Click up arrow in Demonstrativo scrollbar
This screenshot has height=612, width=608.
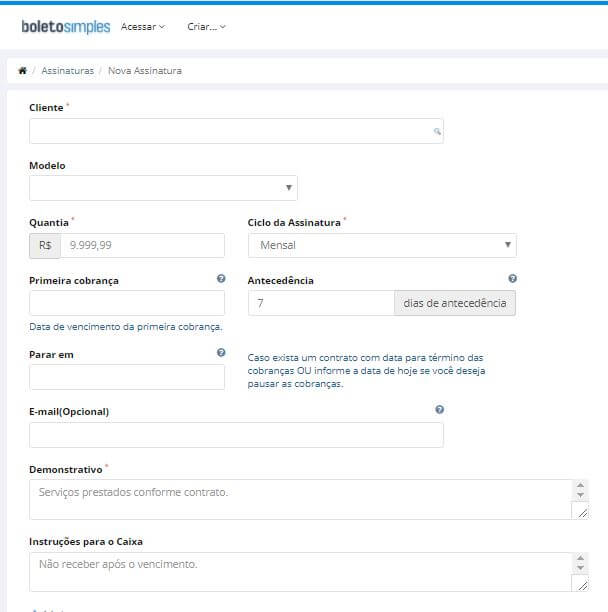pyautogui.click(x=580, y=485)
